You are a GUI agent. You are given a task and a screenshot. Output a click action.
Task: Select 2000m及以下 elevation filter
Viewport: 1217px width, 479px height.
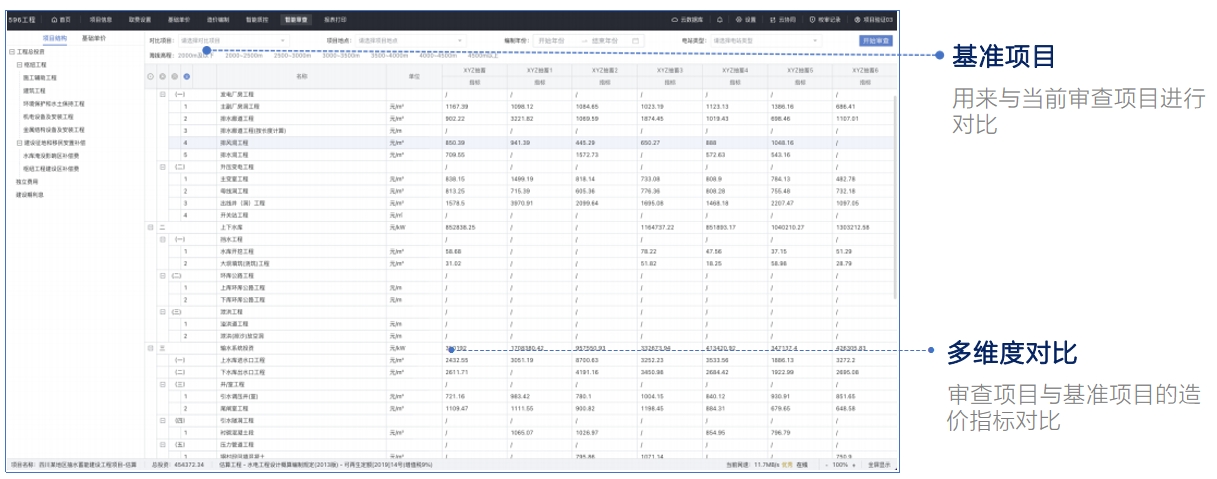point(195,55)
